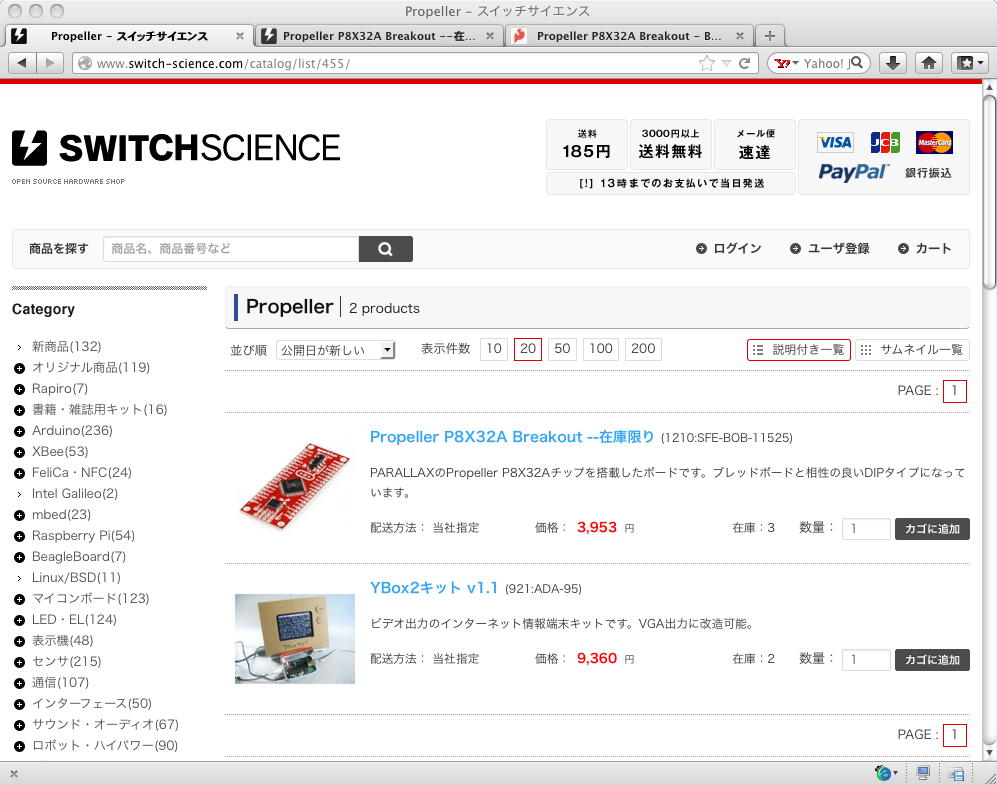Open Propeller P8X32A Breakout product link

[x=512, y=437]
